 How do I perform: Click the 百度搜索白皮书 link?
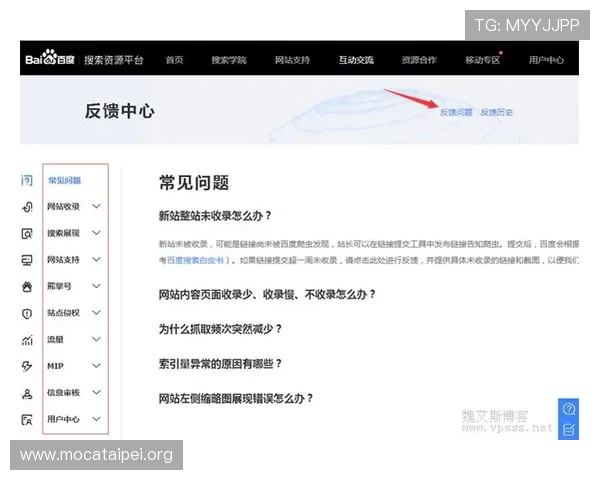[x=196, y=260]
